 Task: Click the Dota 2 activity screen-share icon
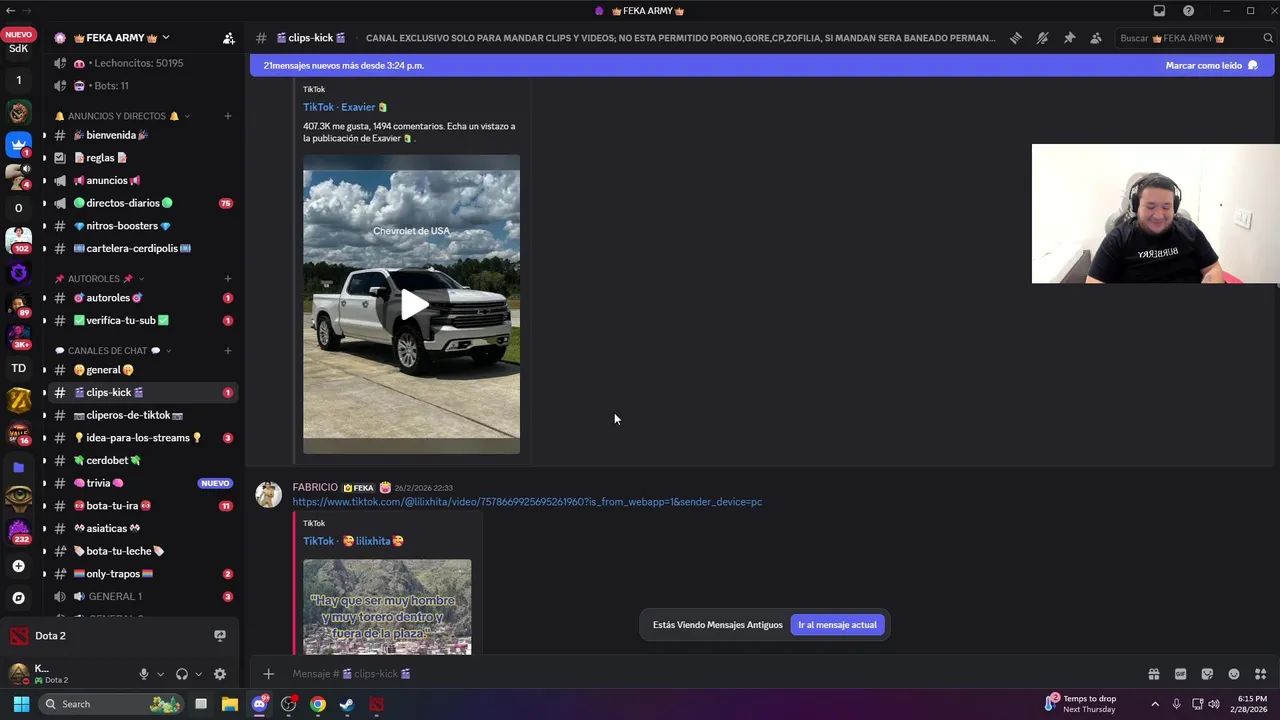coord(220,636)
